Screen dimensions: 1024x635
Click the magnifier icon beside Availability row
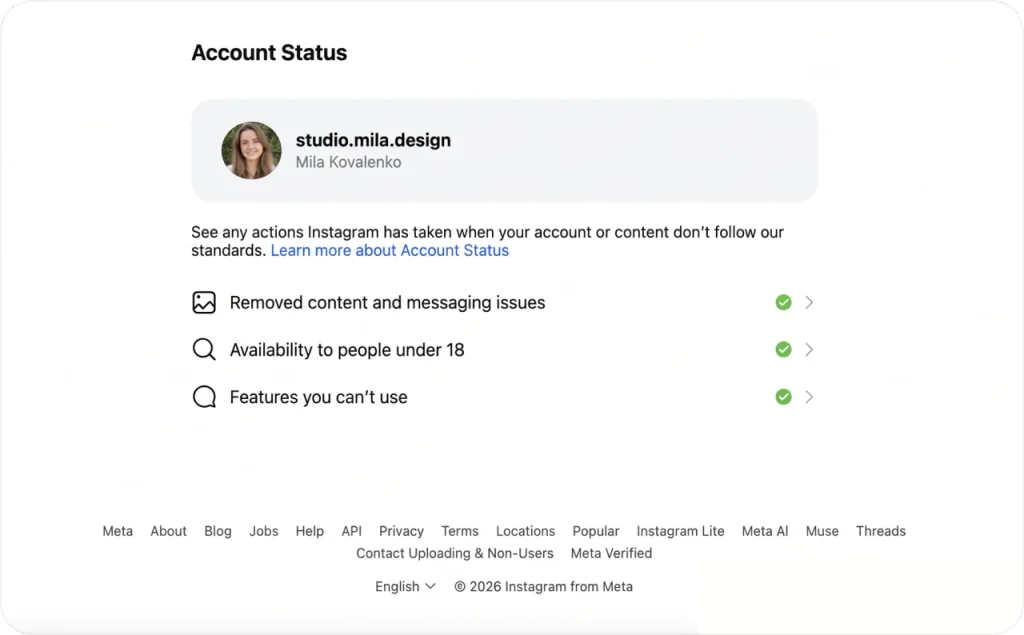point(204,350)
